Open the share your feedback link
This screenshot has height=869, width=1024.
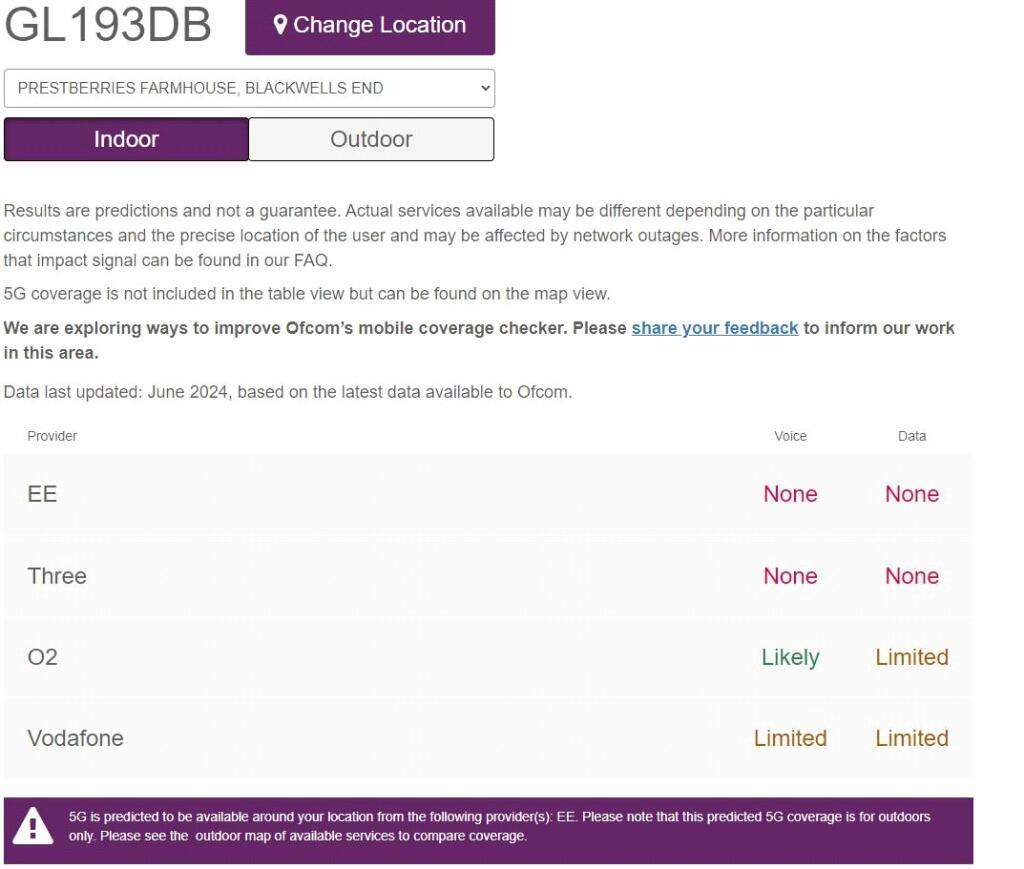[x=714, y=328]
